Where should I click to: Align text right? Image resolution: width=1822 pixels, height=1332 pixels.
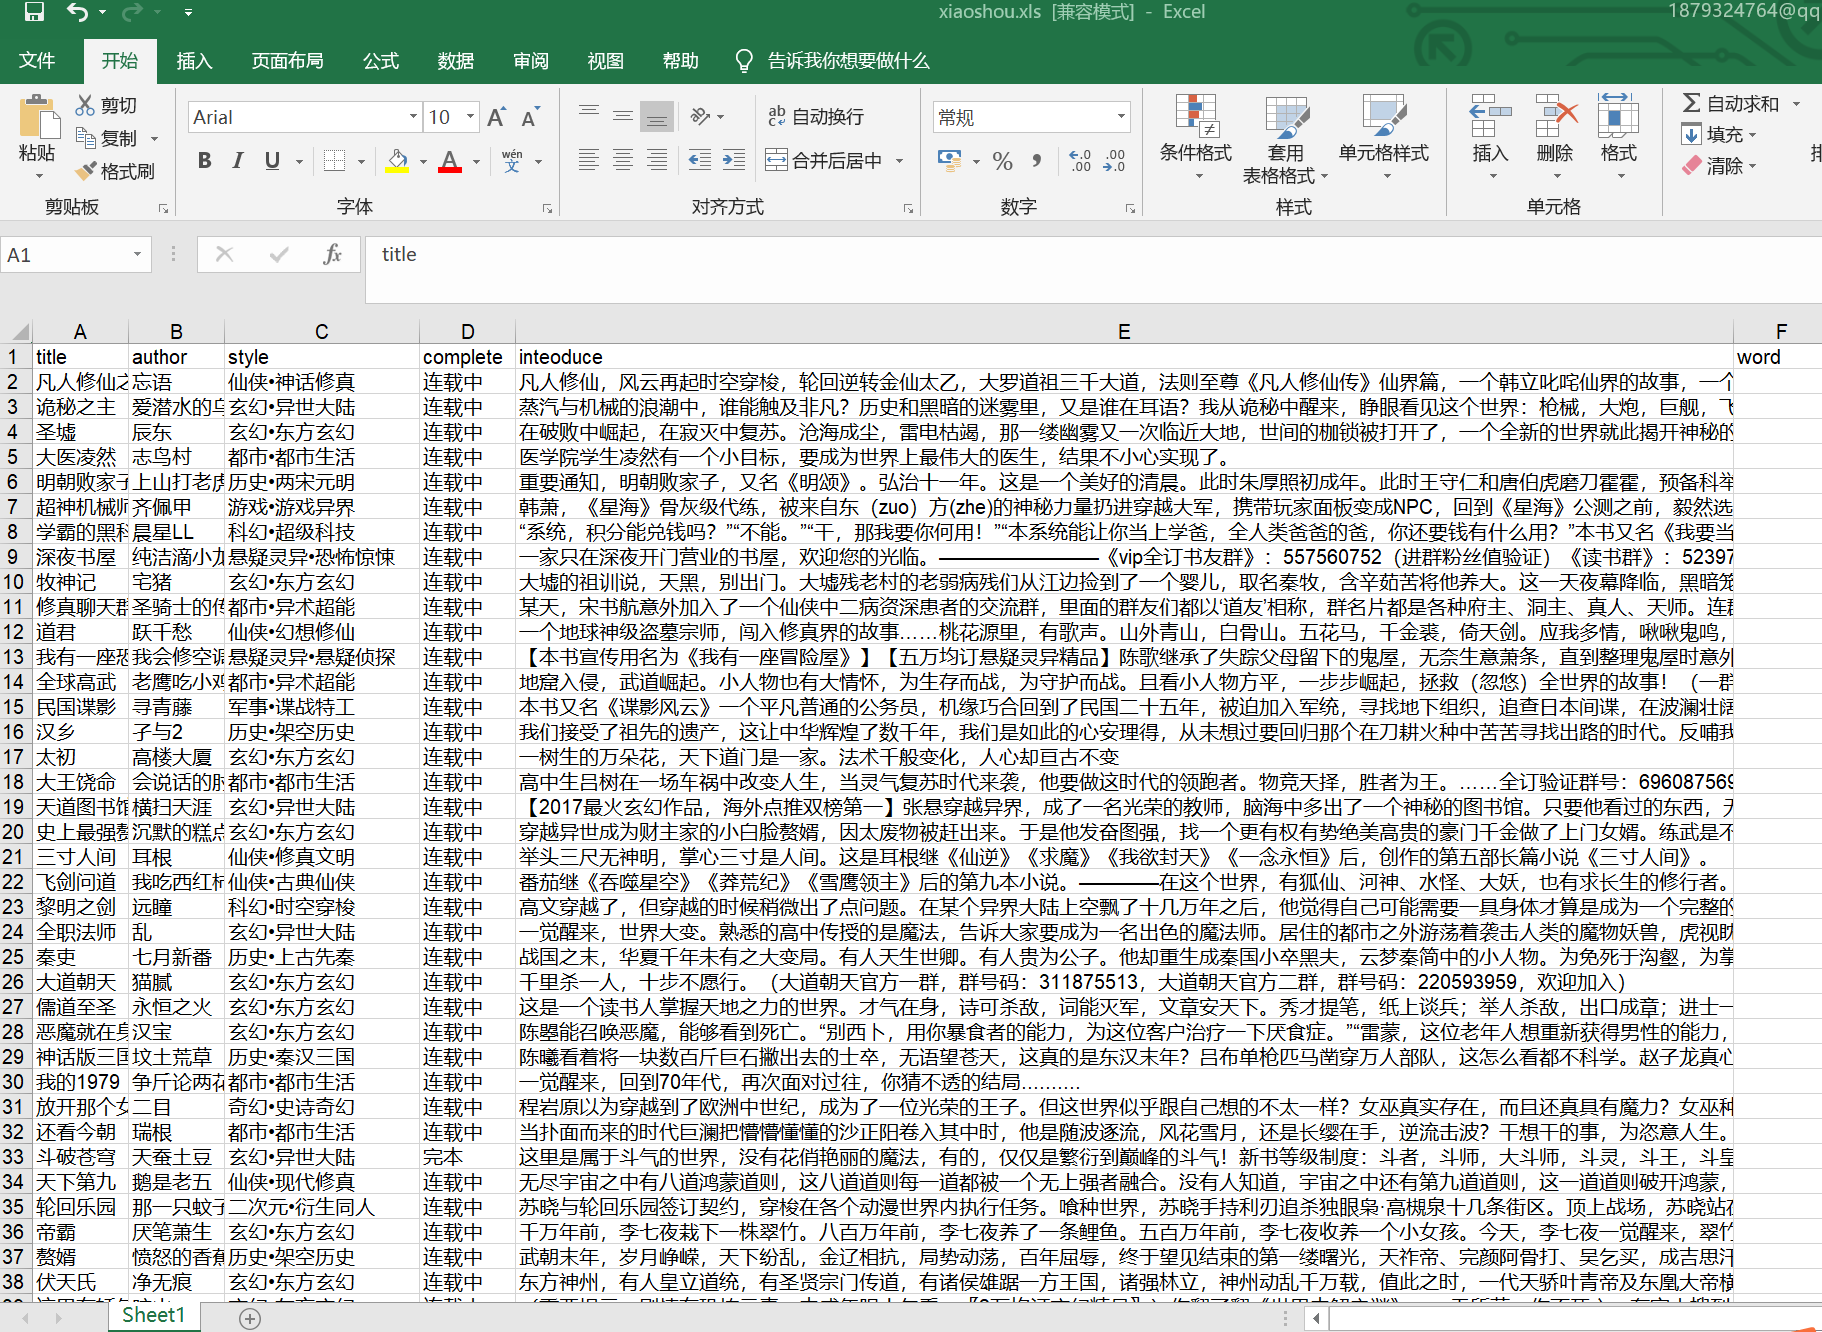657,160
